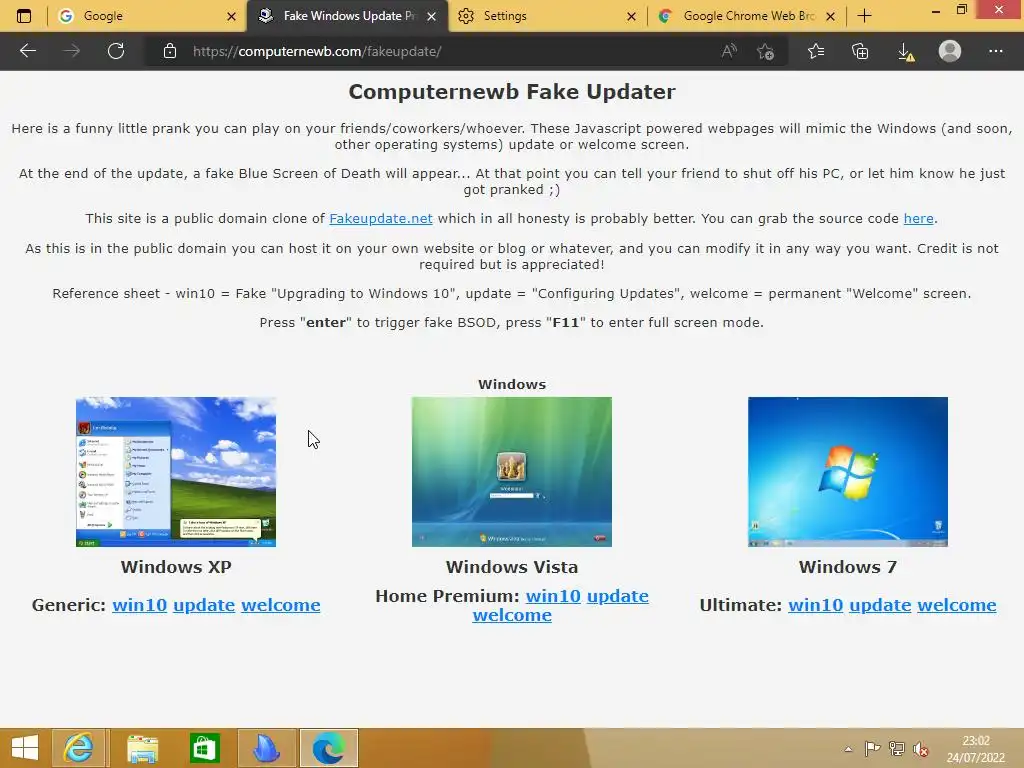Click the 'Windows XP' caption

[176, 567]
